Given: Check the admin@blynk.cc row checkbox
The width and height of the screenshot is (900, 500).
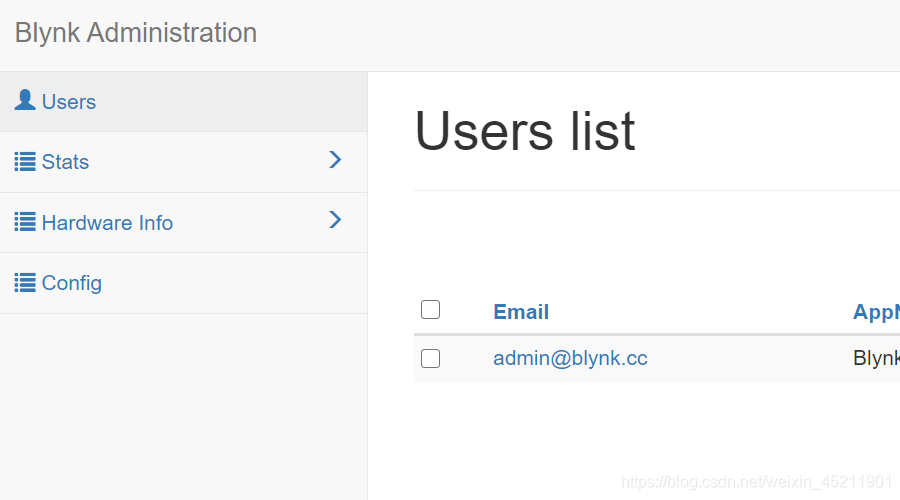Looking at the screenshot, I should click(430, 358).
